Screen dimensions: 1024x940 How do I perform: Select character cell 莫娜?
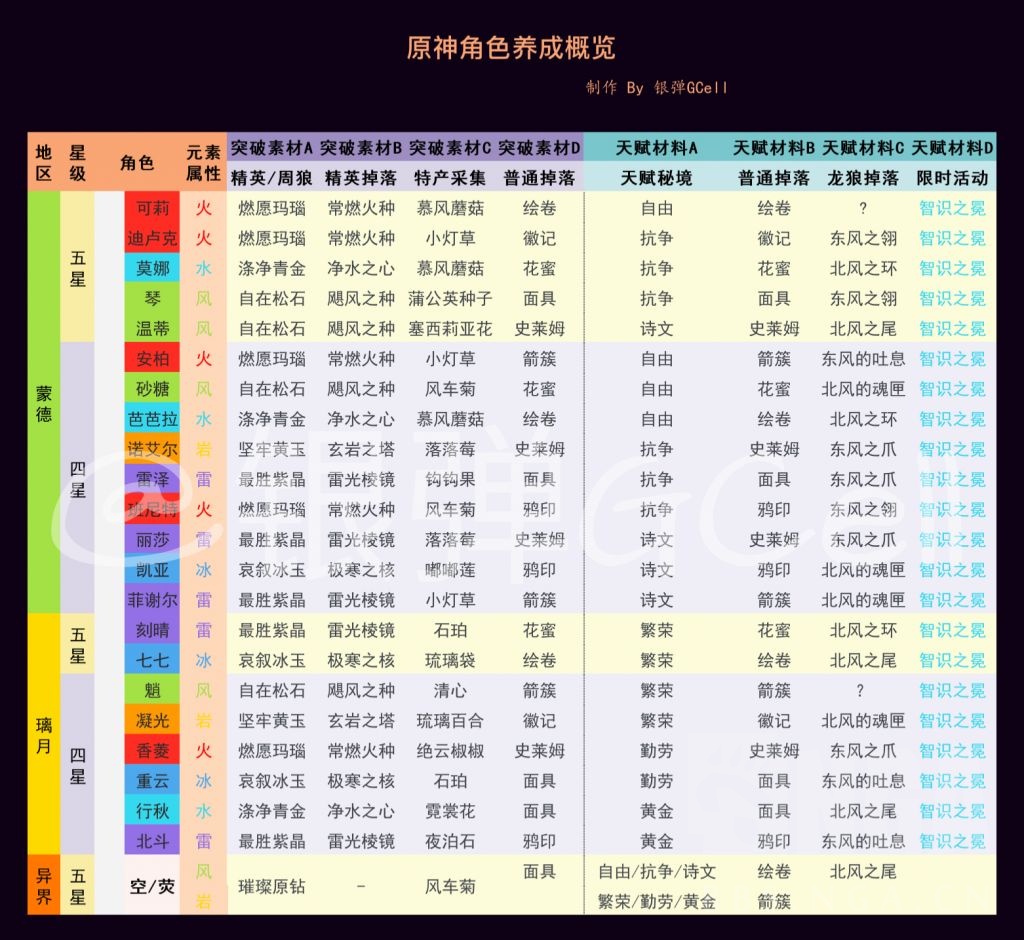(x=152, y=268)
